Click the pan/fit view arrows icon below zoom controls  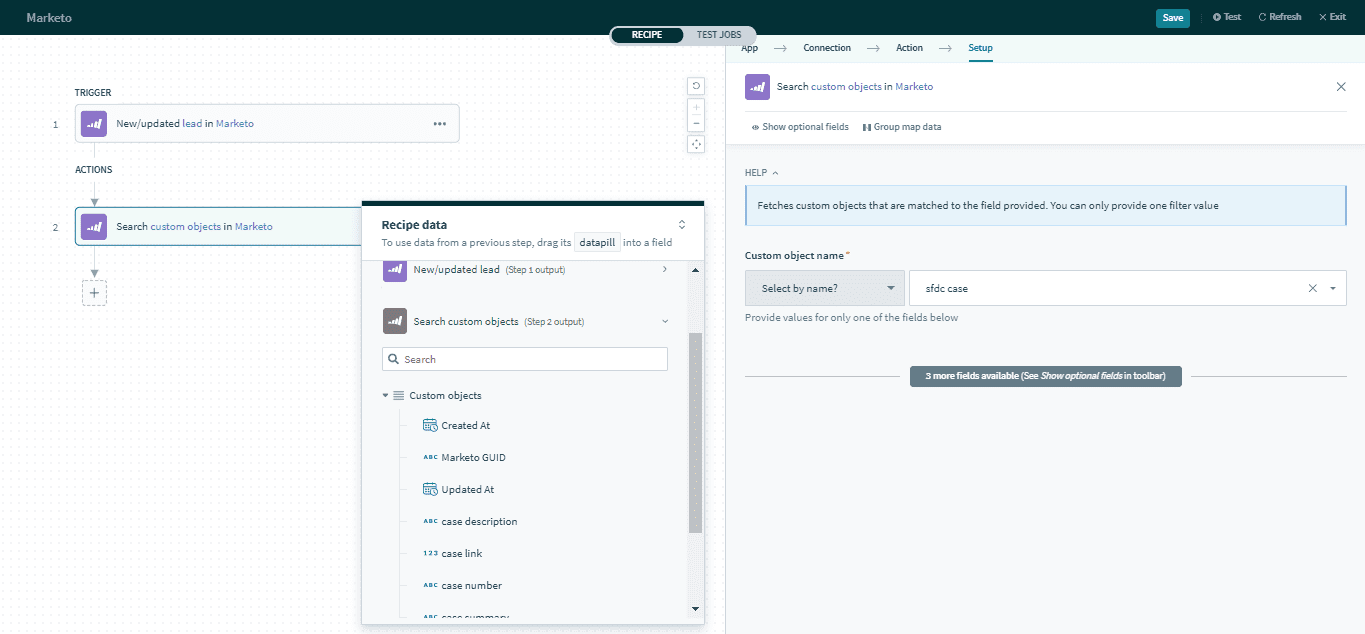[696, 144]
